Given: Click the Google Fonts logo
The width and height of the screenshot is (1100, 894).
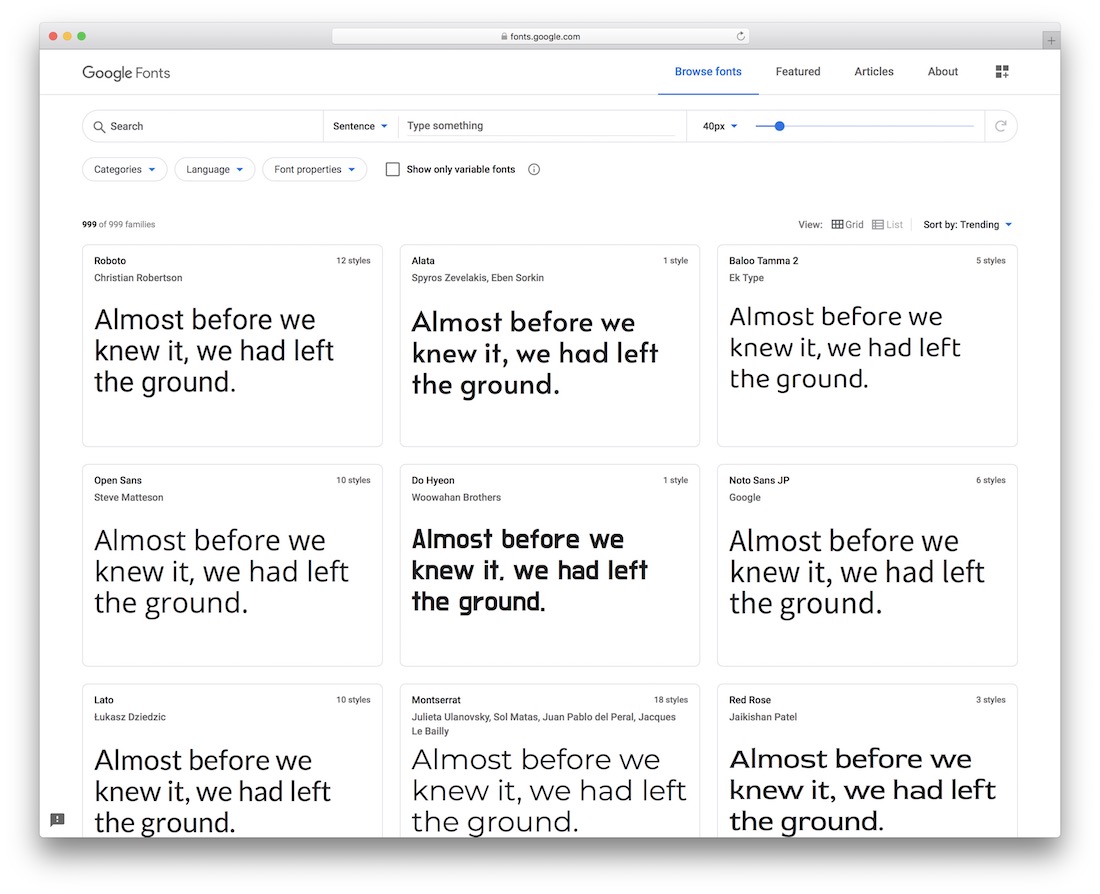Looking at the screenshot, I should [x=126, y=73].
